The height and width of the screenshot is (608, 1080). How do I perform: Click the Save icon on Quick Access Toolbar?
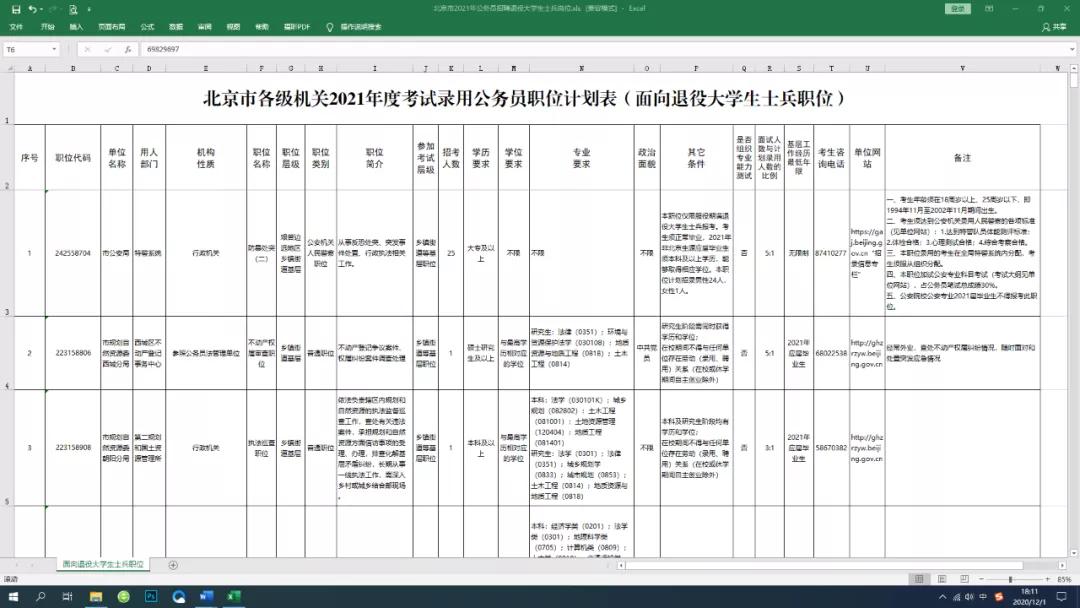(x=17, y=9)
